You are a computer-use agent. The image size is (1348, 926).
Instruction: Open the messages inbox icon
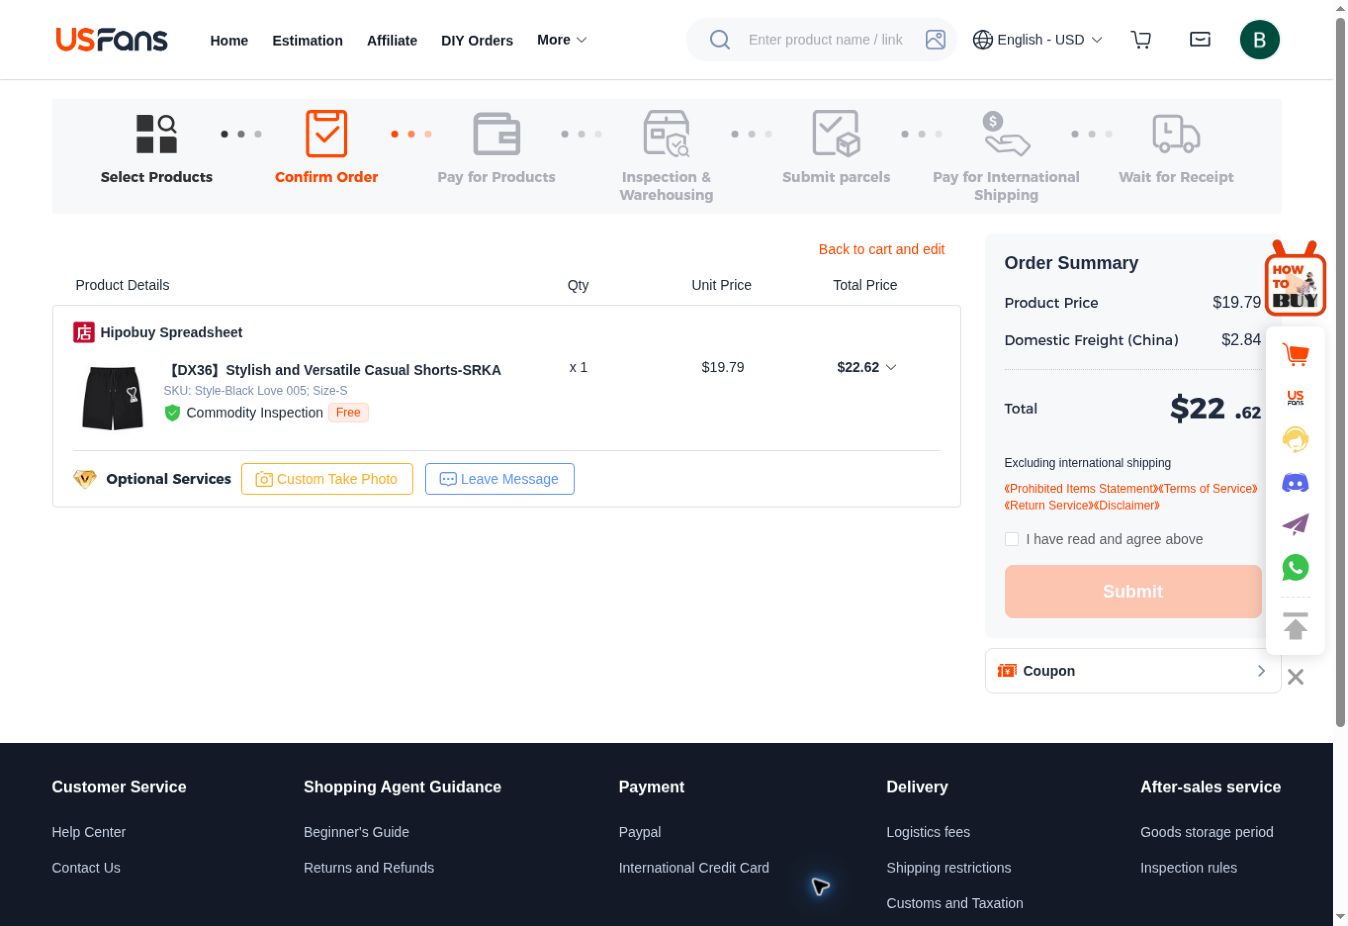1200,40
